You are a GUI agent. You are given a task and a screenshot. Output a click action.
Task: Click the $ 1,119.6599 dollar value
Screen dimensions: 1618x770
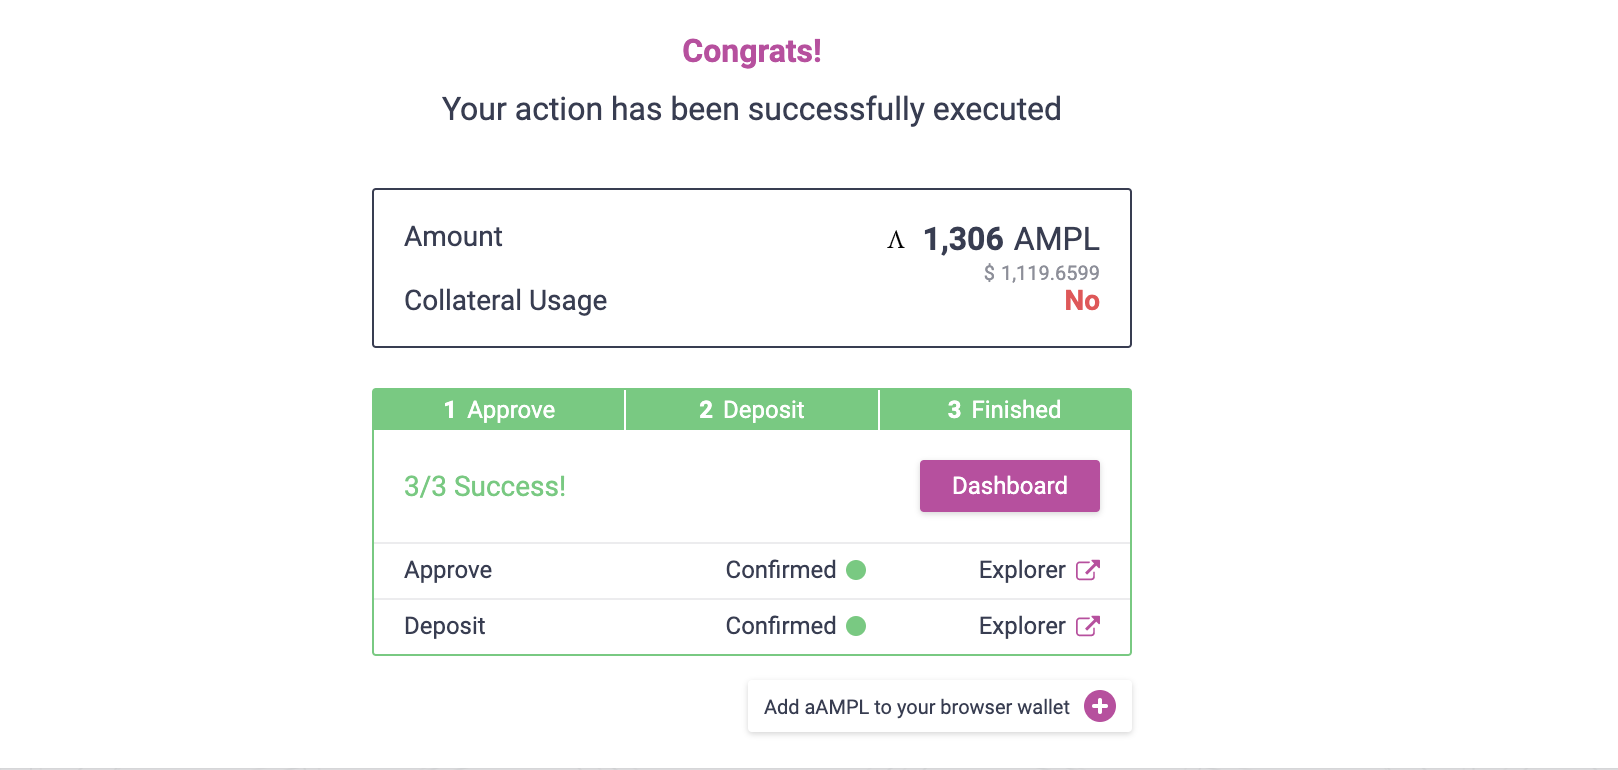click(x=1041, y=273)
